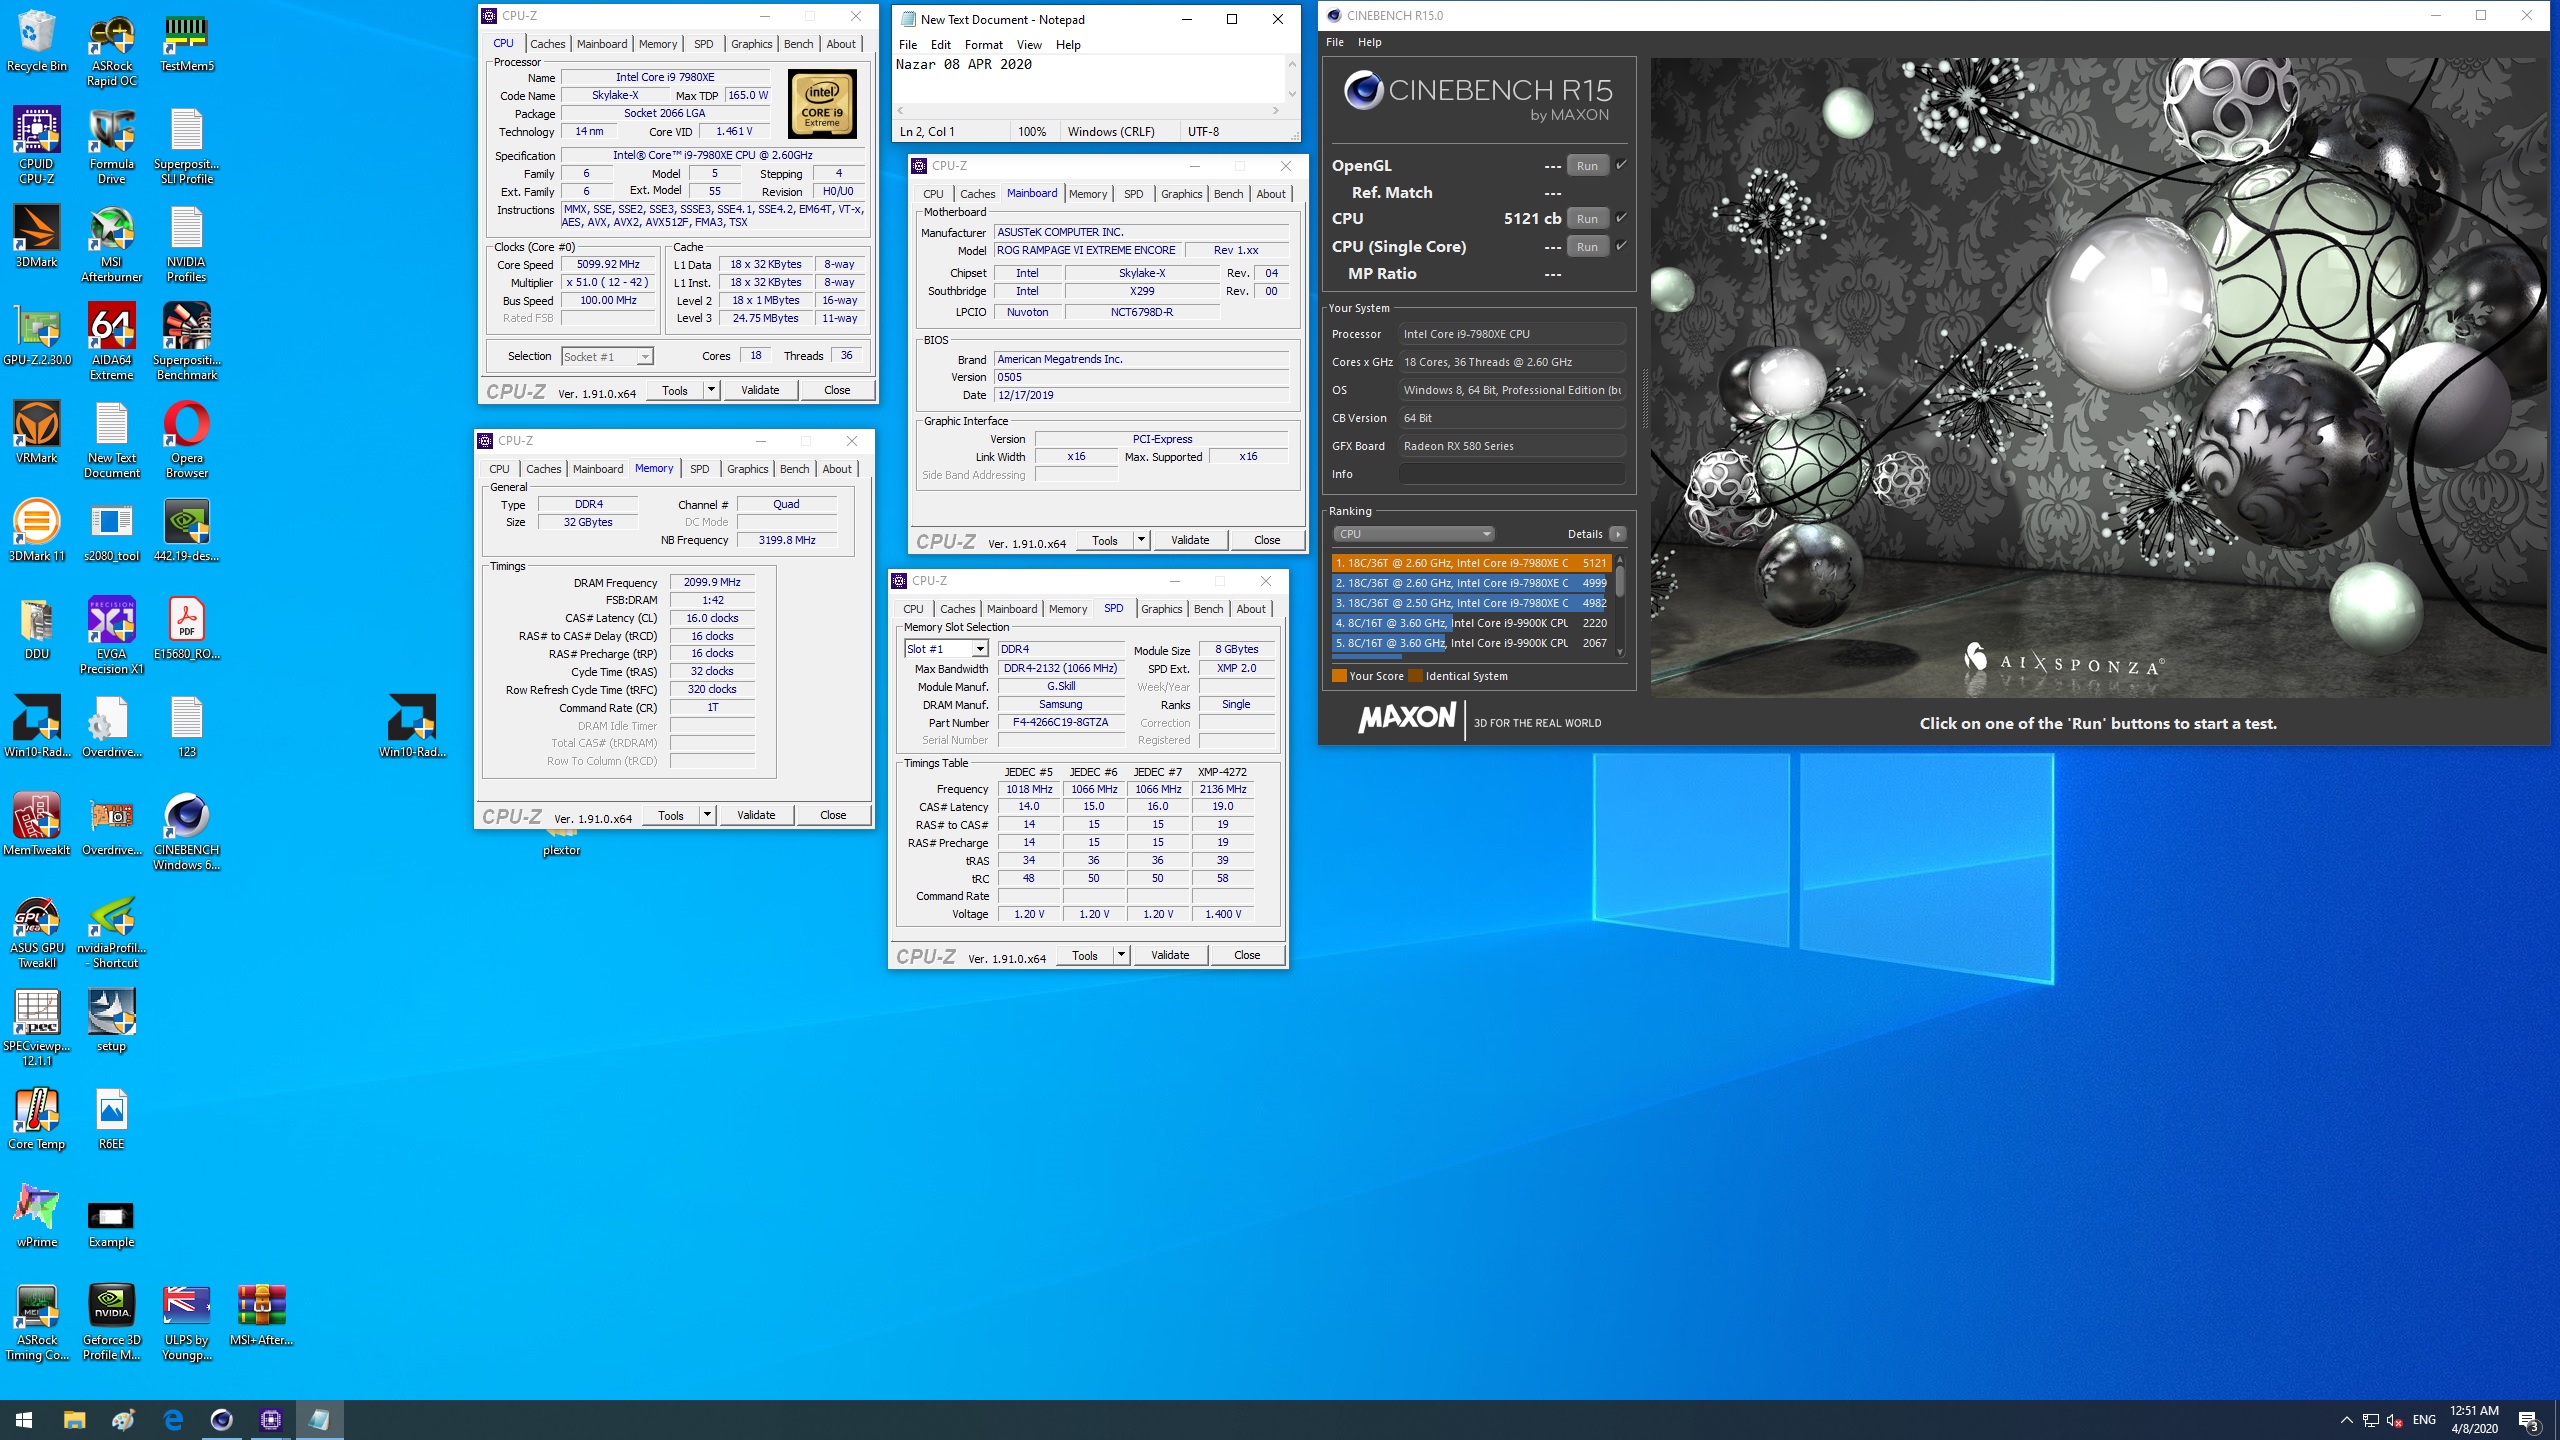Expand Tools dropdown arrow in SPD window
Viewport: 2560px width, 1440px height.
(1121, 955)
